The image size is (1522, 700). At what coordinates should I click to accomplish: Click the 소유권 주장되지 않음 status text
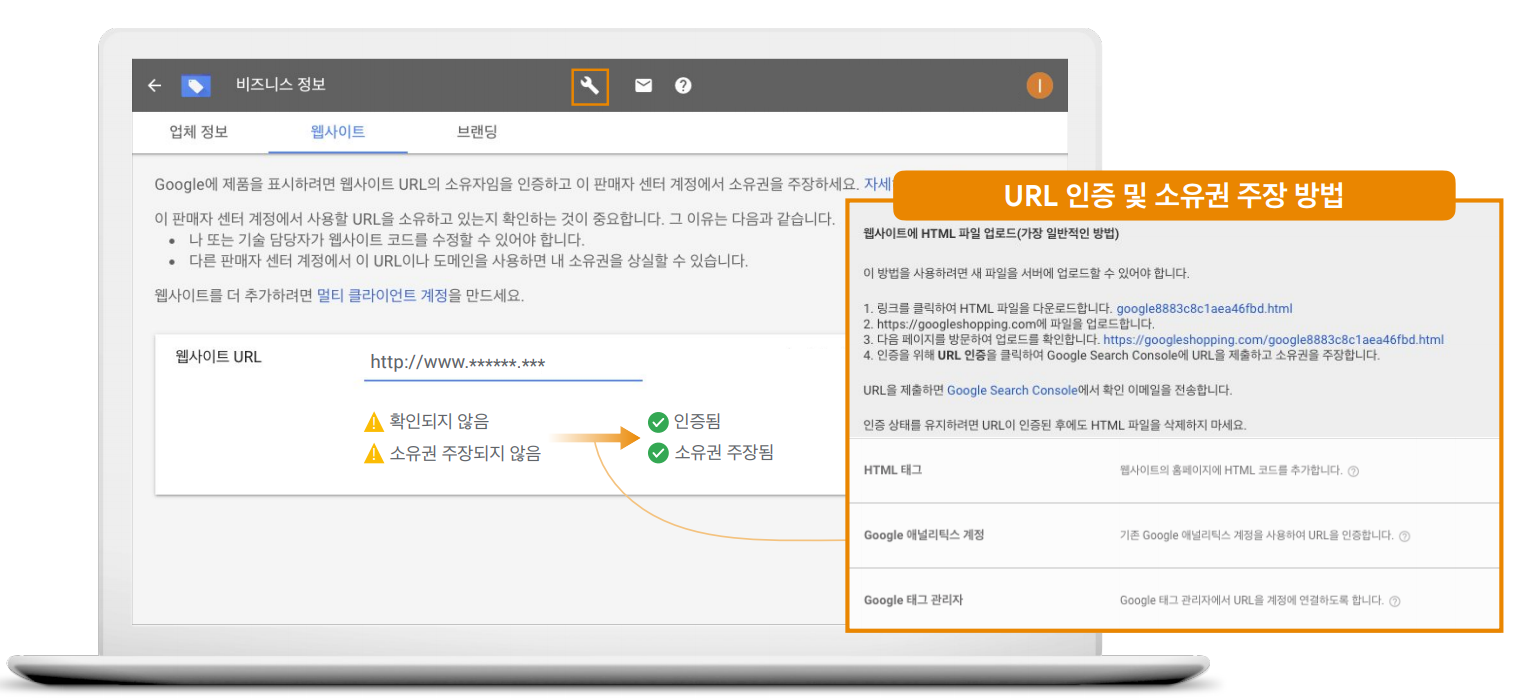[x=465, y=454]
